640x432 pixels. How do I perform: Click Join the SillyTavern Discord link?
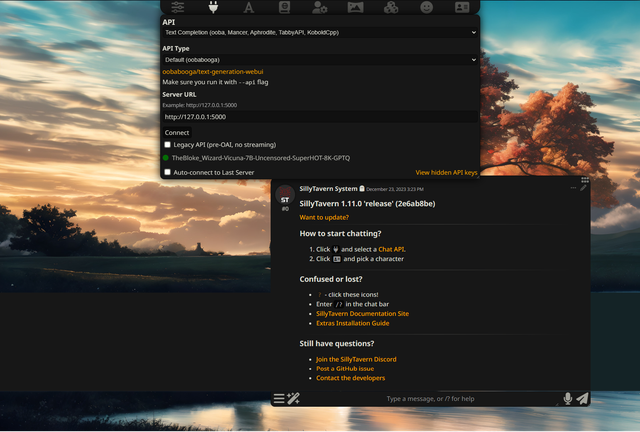tap(356, 359)
